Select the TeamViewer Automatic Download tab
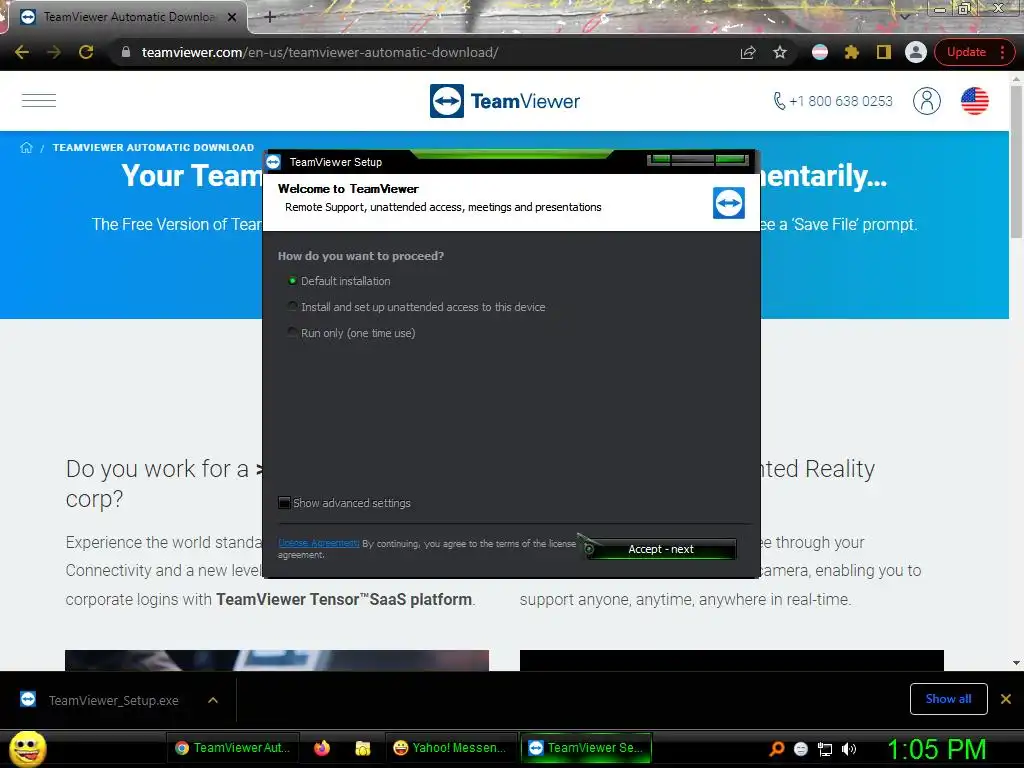The height and width of the screenshot is (768, 1024). [x=129, y=17]
